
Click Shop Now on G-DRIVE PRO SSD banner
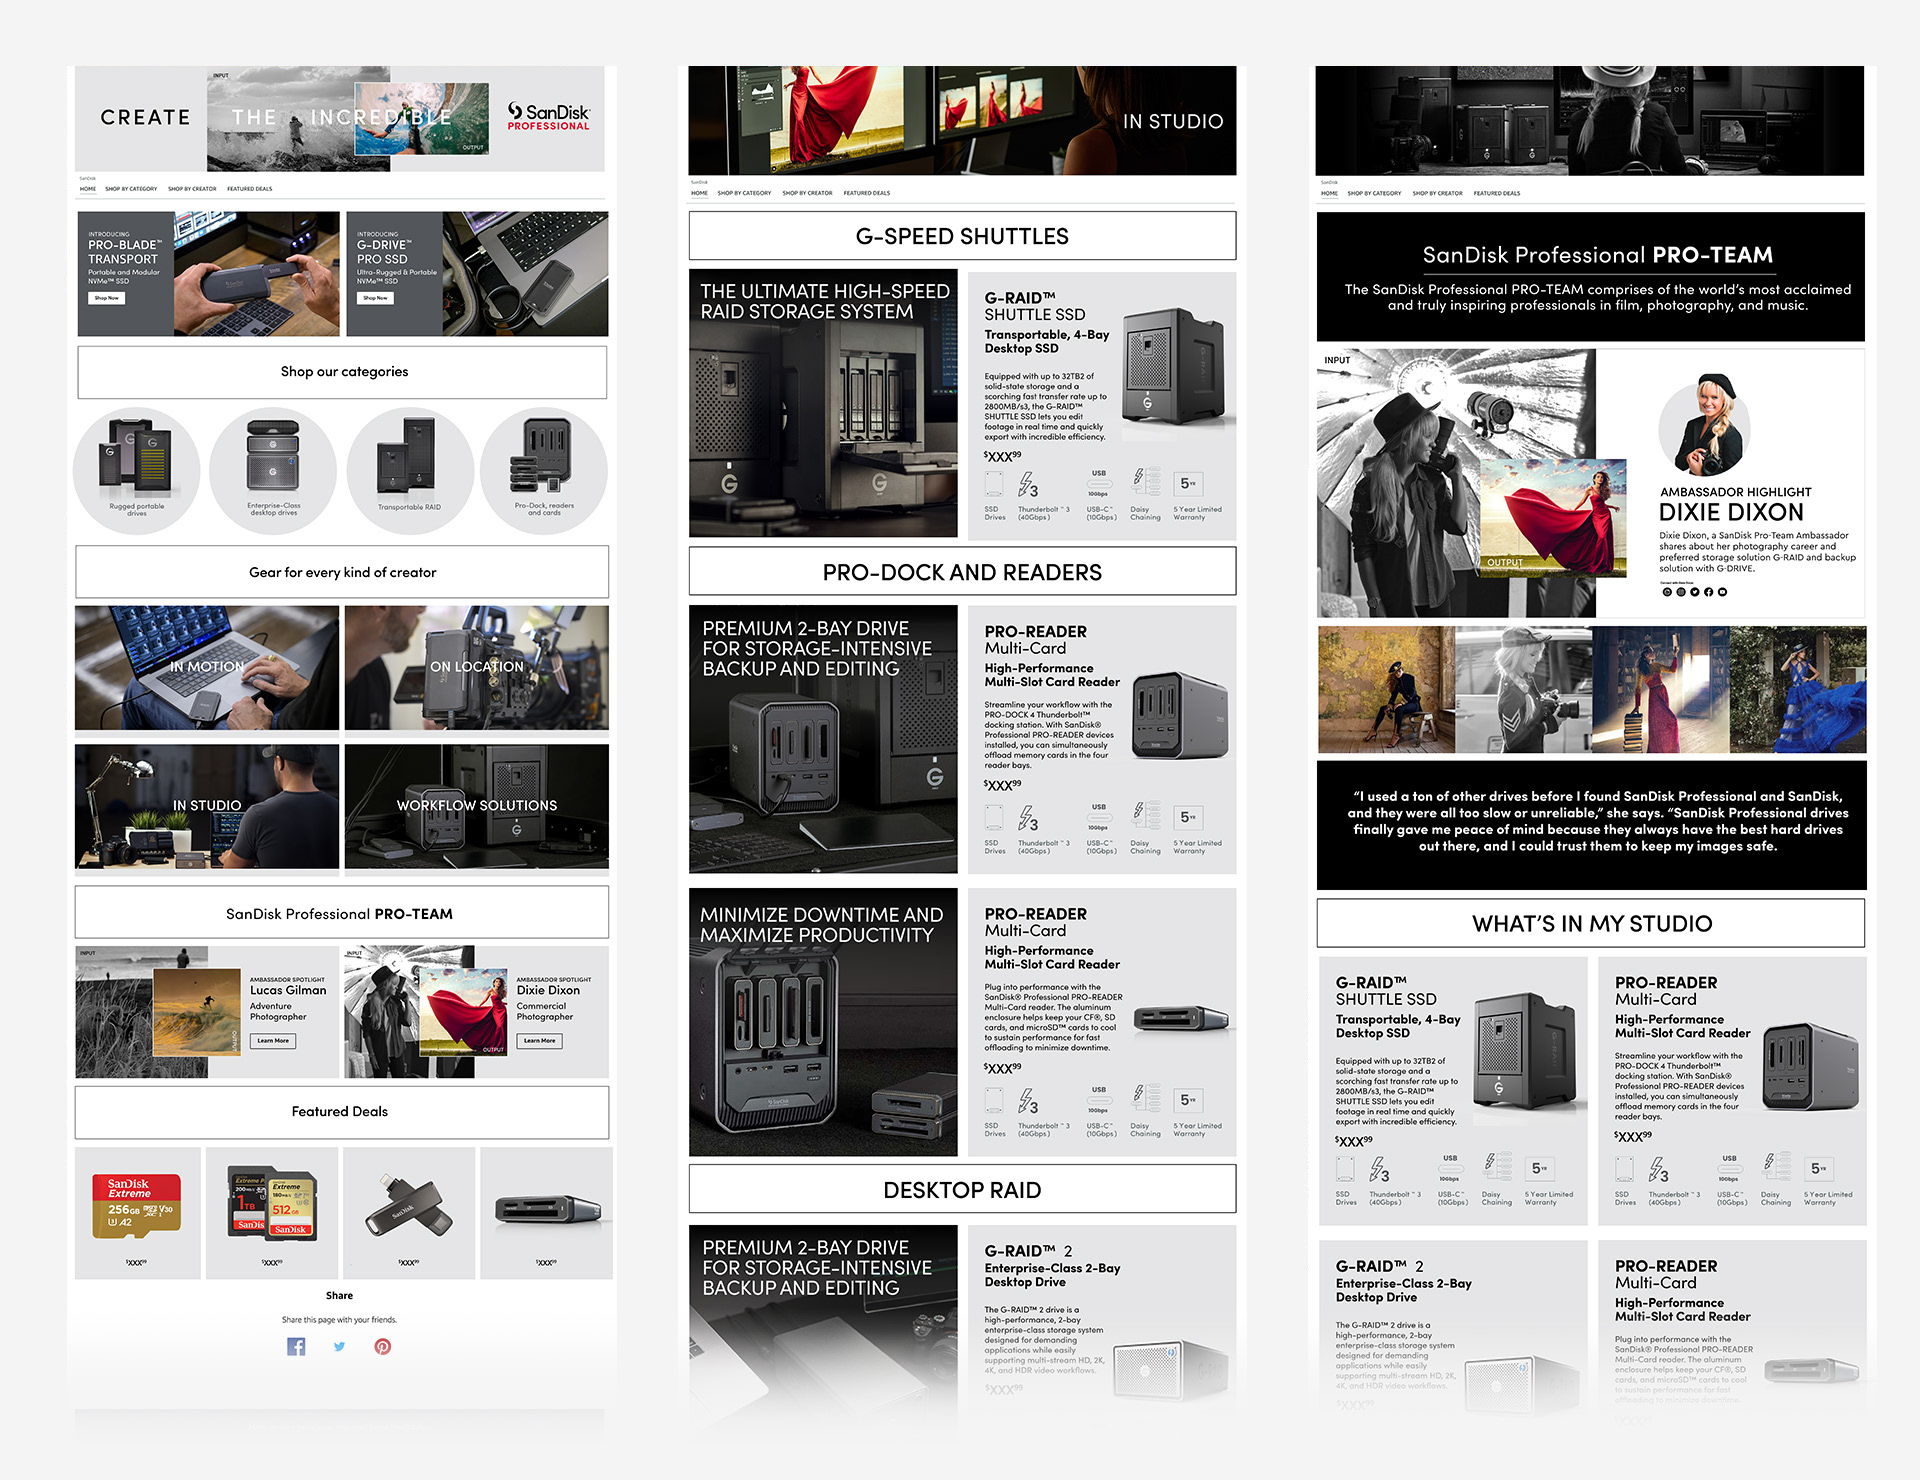(375, 298)
